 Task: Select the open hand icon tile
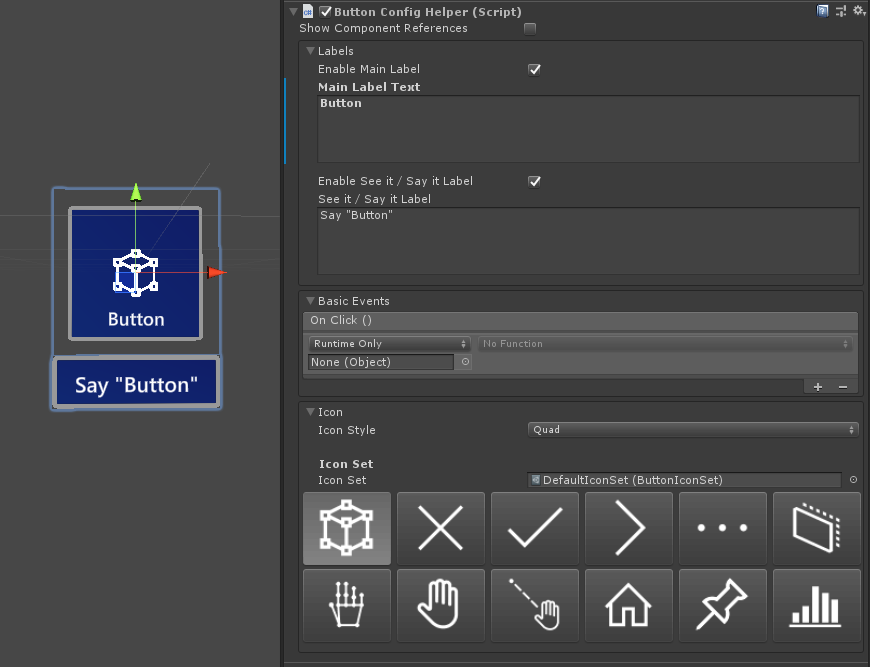coord(440,605)
